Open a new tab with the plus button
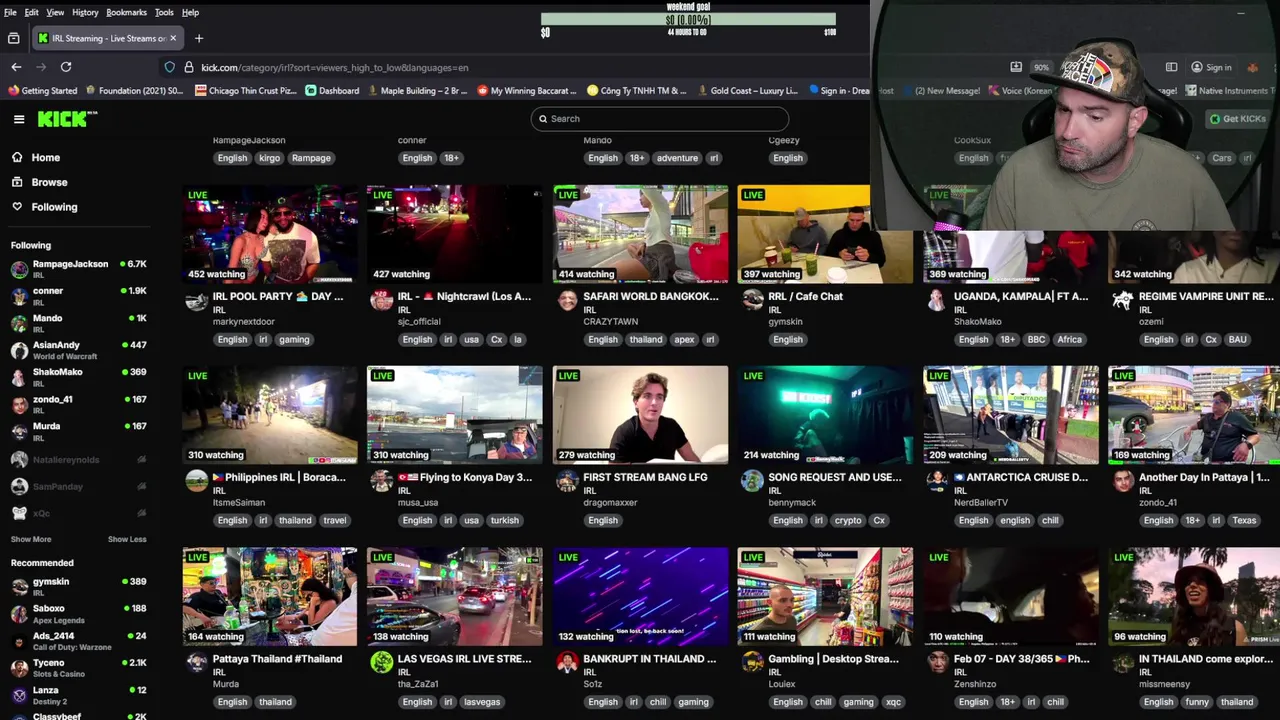Image resolution: width=1280 pixels, height=720 pixels. 199,38
